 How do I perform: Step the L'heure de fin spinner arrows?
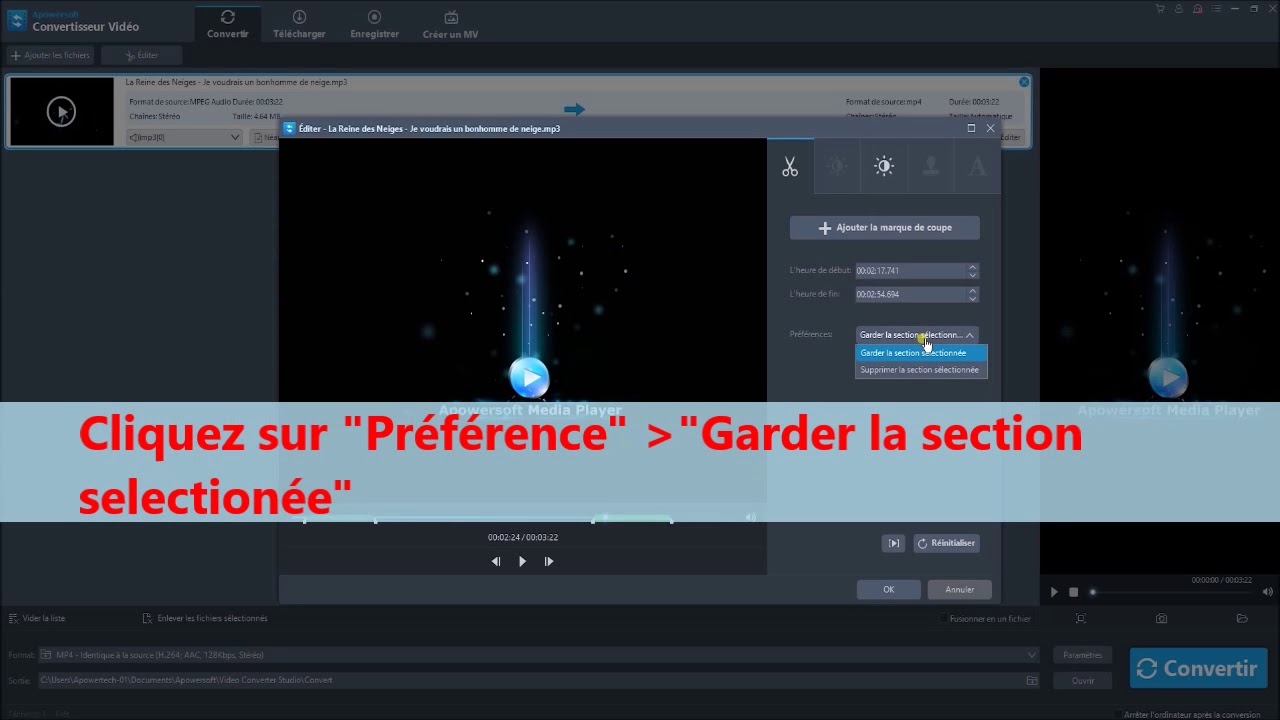tap(972, 295)
